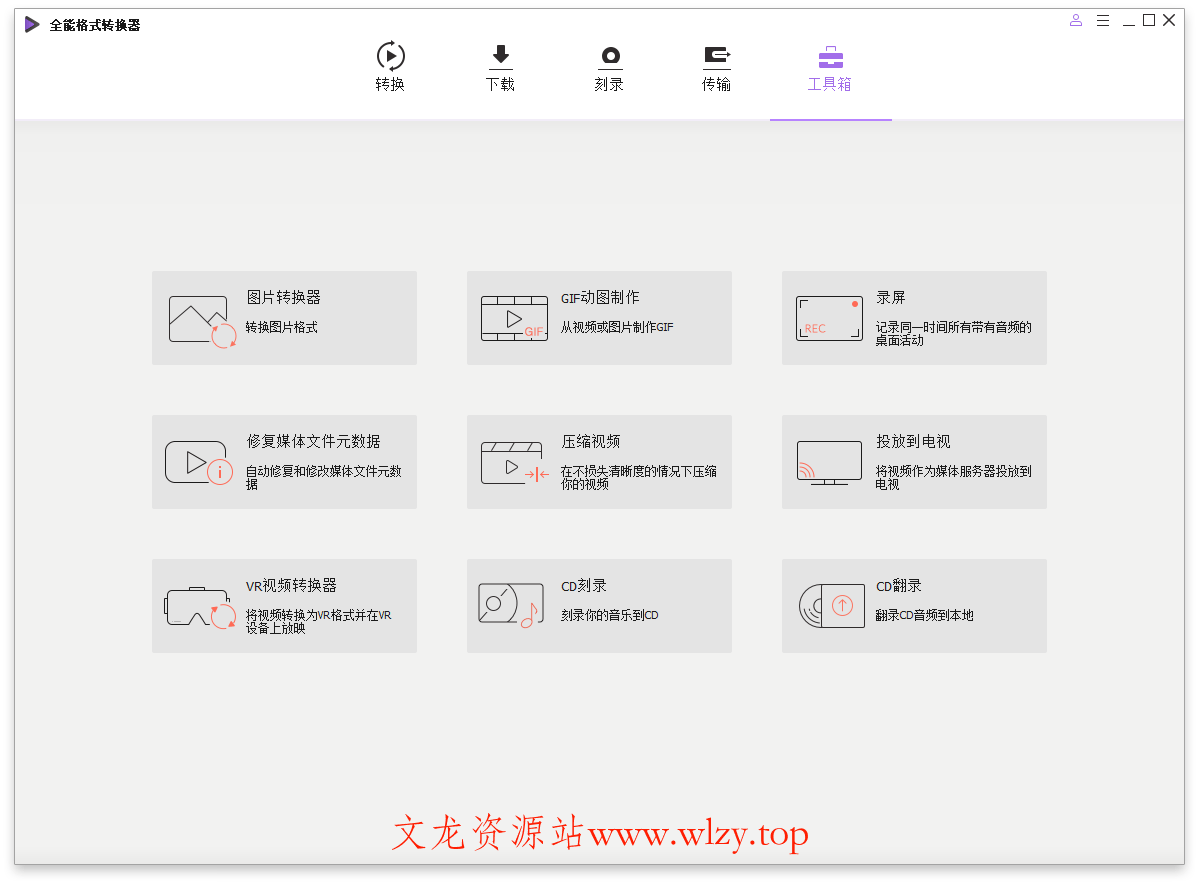Open the 图片转换器 image converter tool
1199x888 pixels.
(284, 317)
